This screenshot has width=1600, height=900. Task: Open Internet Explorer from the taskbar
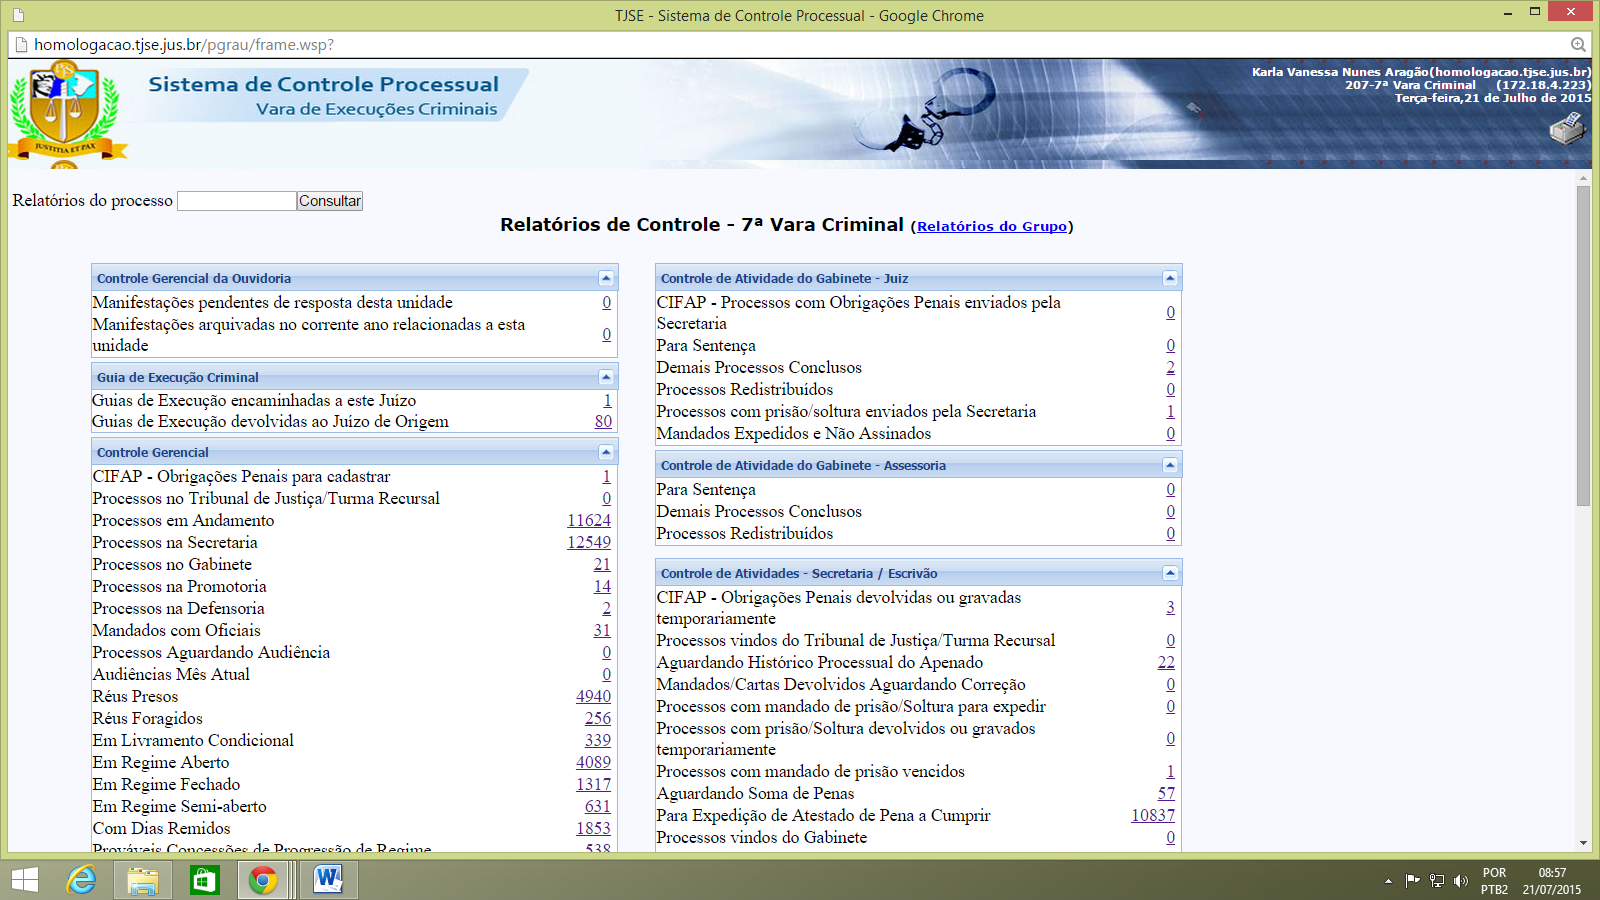point(81,880)
